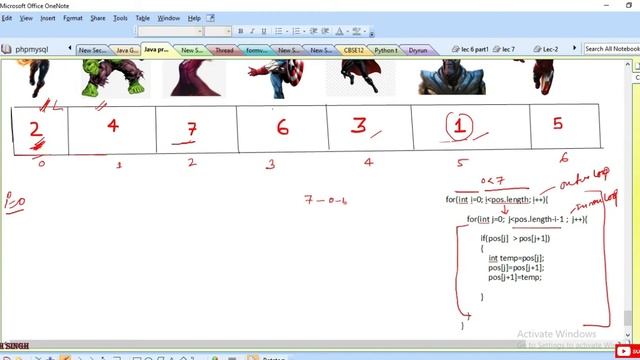Screen dimensions: 640x360
Task: Open numbering style dropdown arrow
Action: [304, 31]
